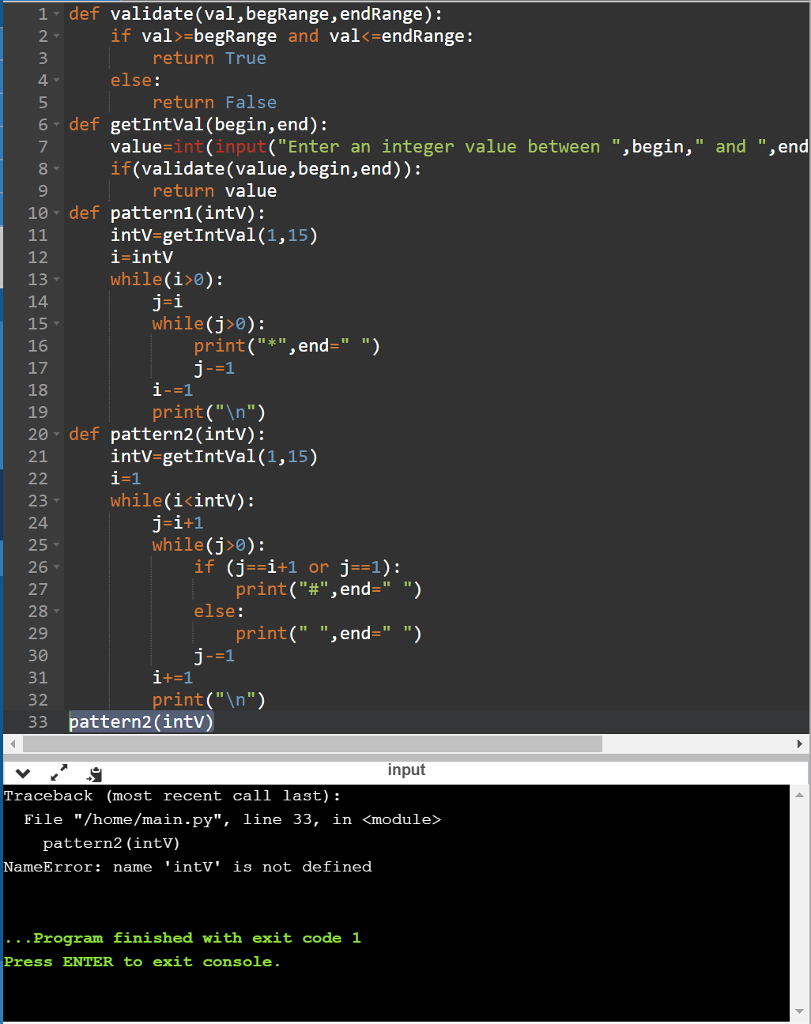Fold the if(validate) block at line 8
This screenshot has height=1024, width=811.
click(57, 168)
